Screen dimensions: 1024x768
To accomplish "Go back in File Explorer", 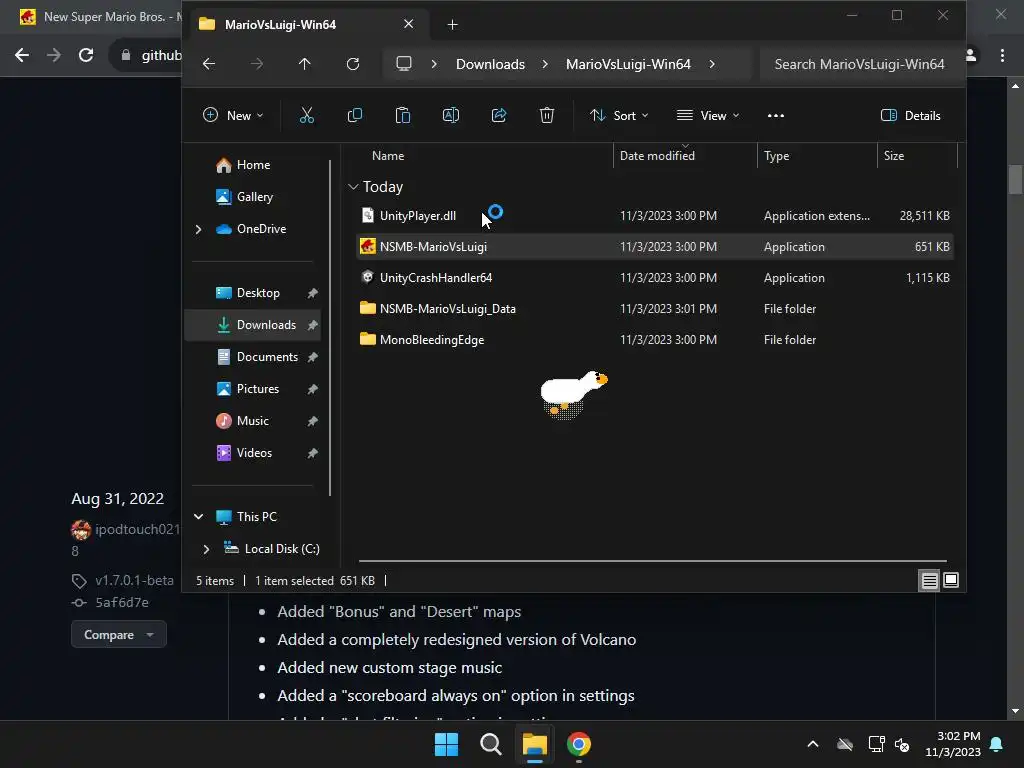I will click(209, 63).
